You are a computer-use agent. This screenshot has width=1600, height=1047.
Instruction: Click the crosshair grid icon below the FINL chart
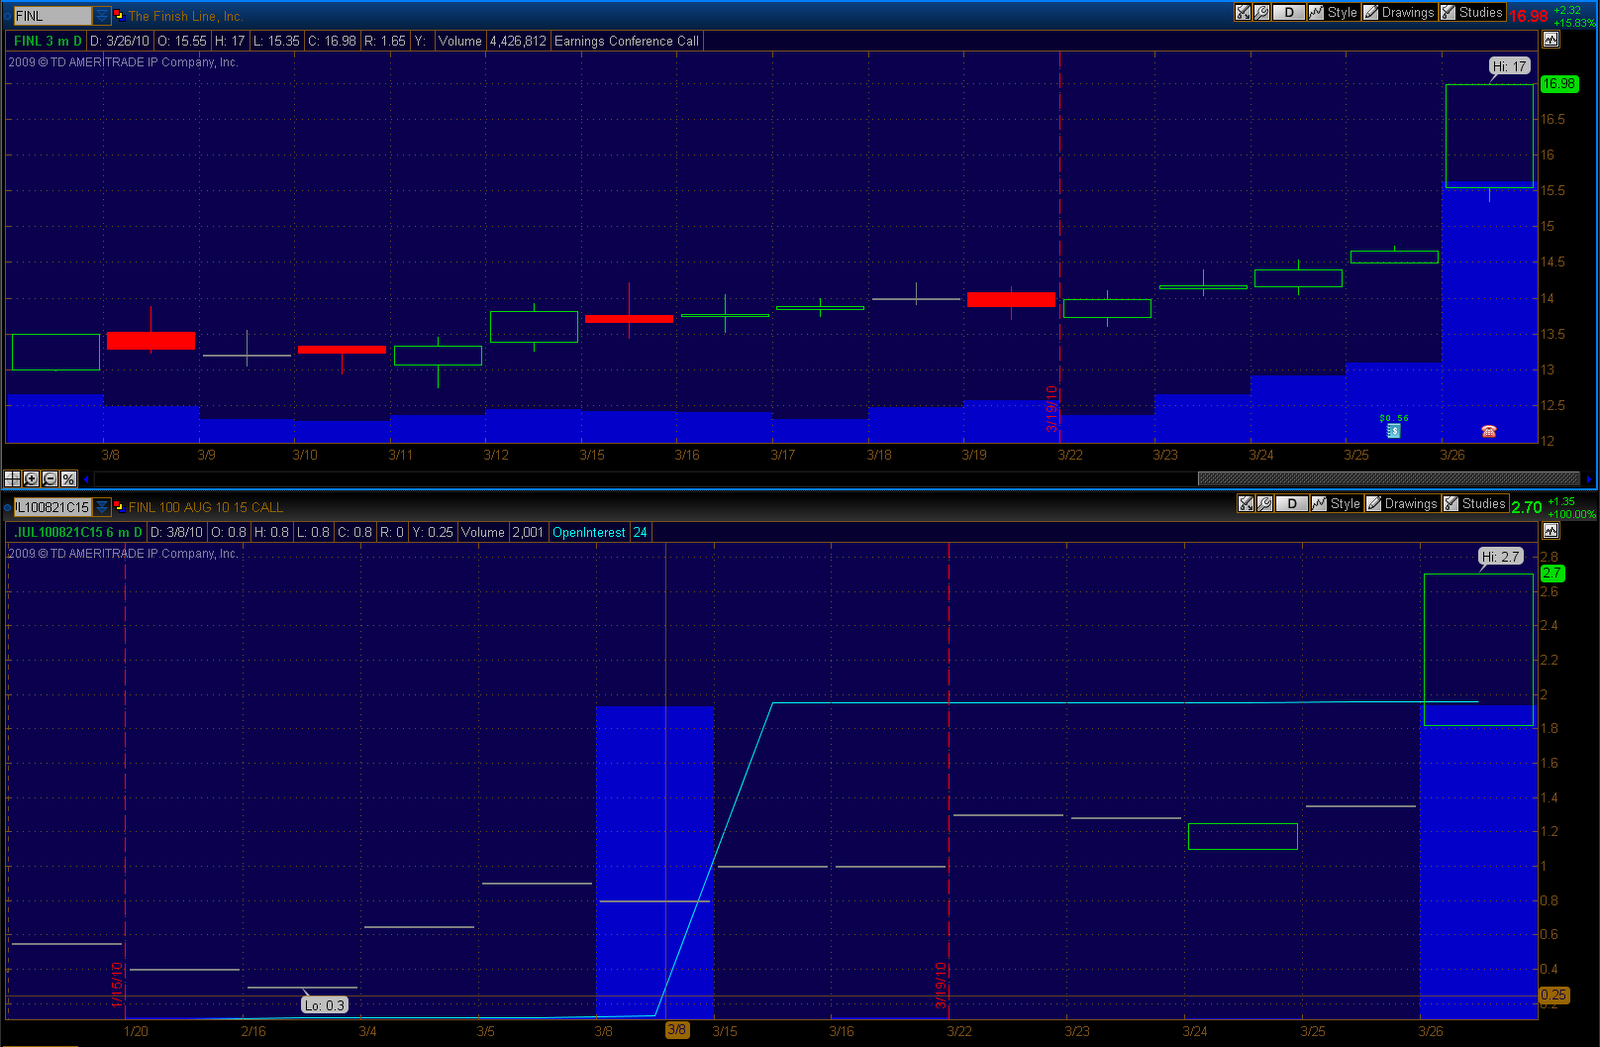click(12, 479)
